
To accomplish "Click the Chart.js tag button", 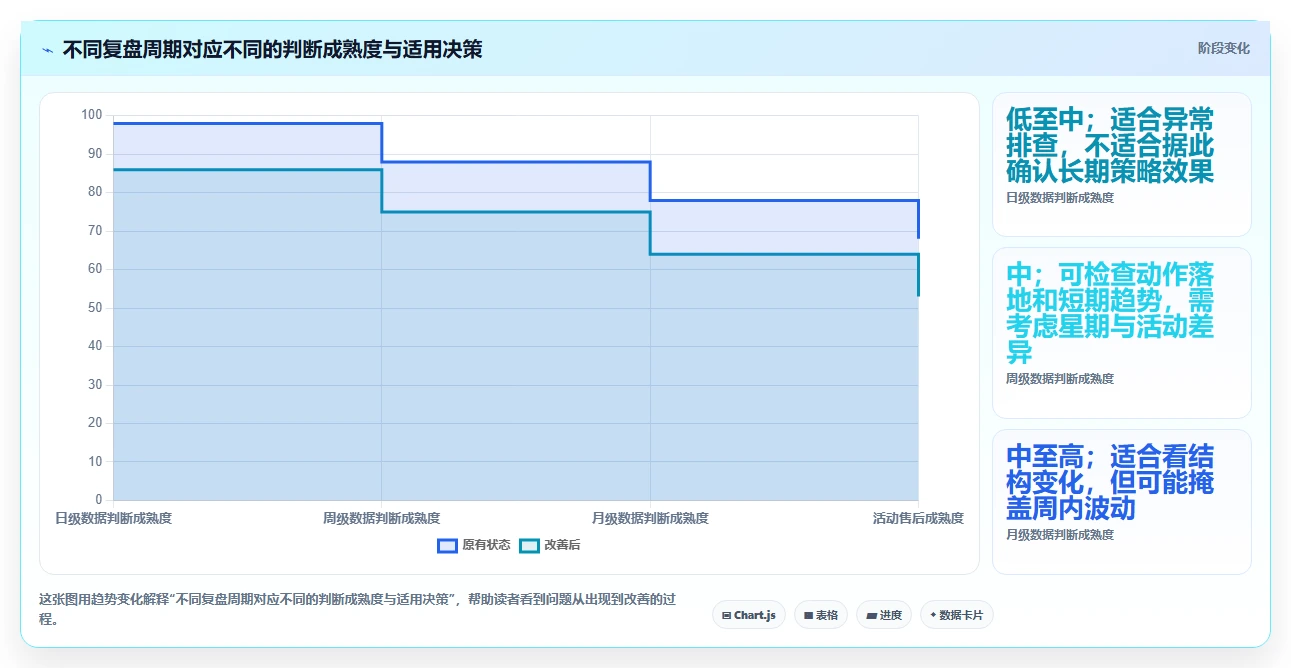I will (x=749, y=615).
